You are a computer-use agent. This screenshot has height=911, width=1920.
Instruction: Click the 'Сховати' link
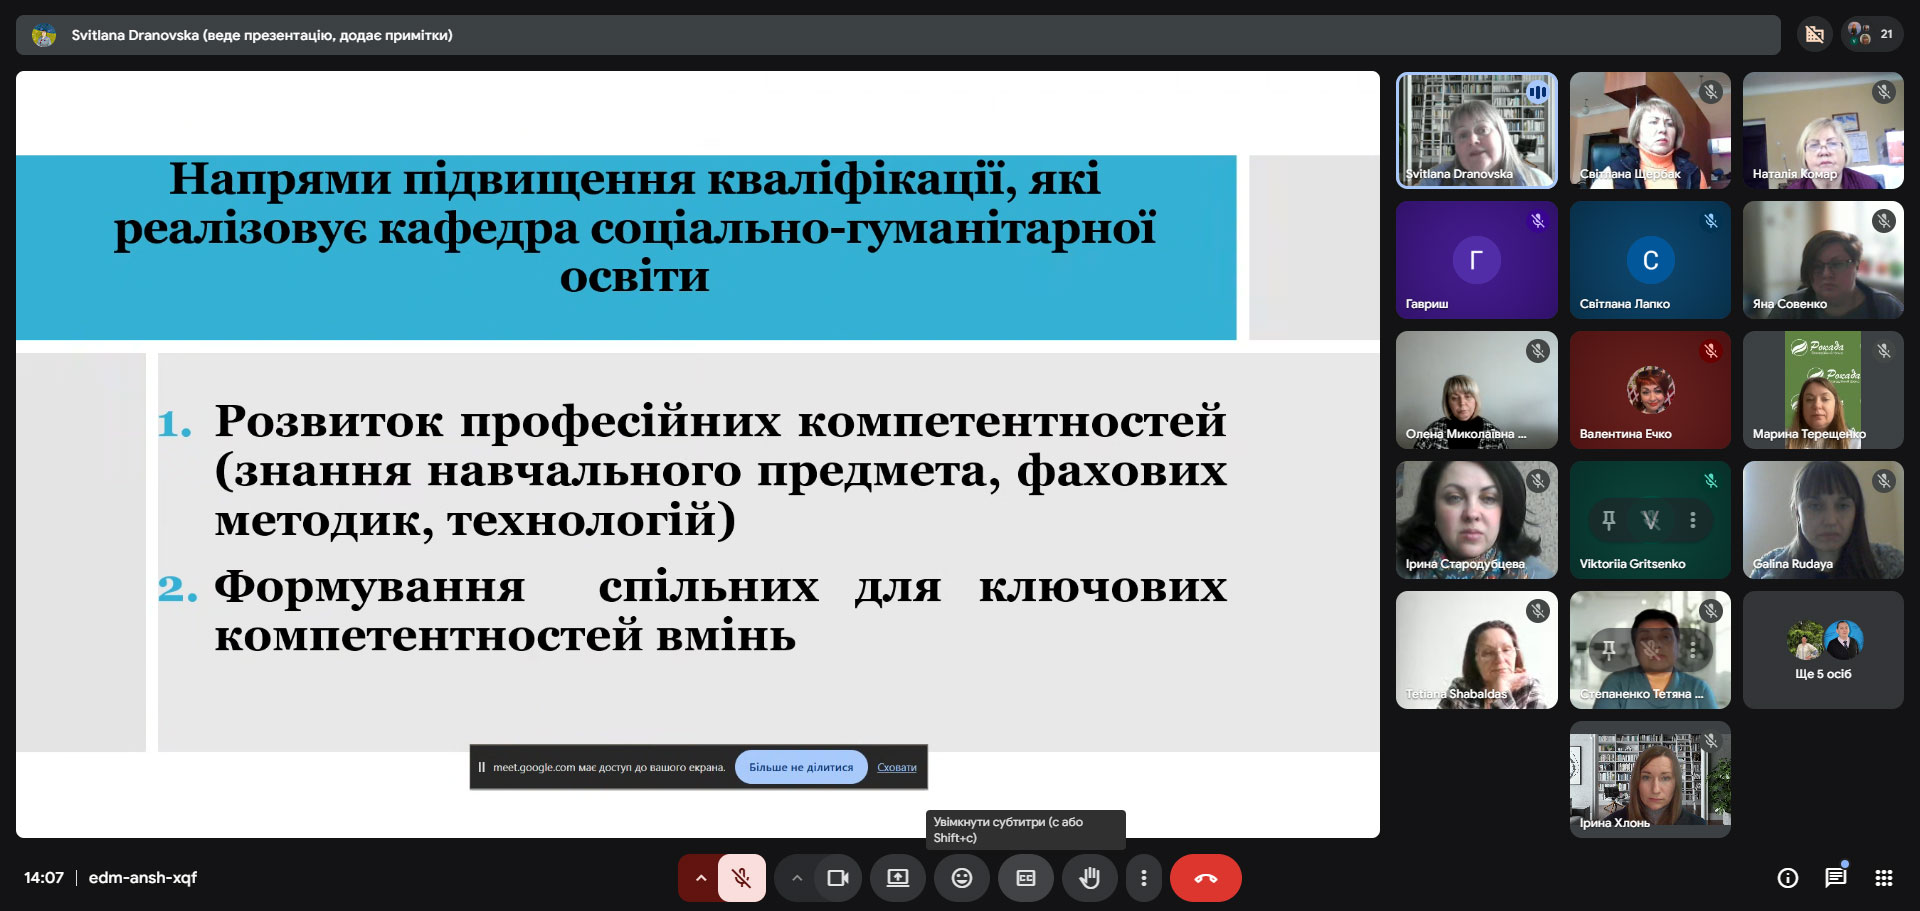(x=896, y=767)
